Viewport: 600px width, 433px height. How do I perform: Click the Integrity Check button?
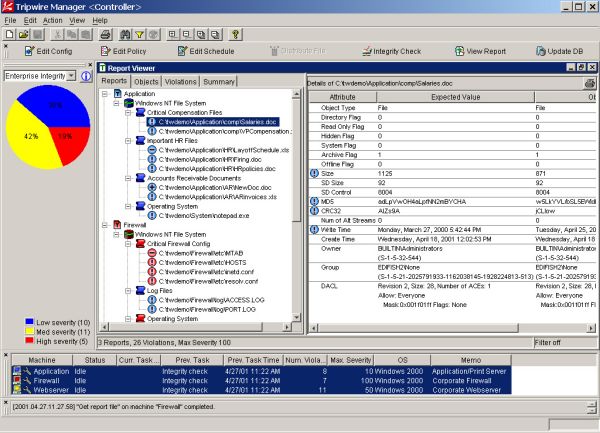[391, 51]
